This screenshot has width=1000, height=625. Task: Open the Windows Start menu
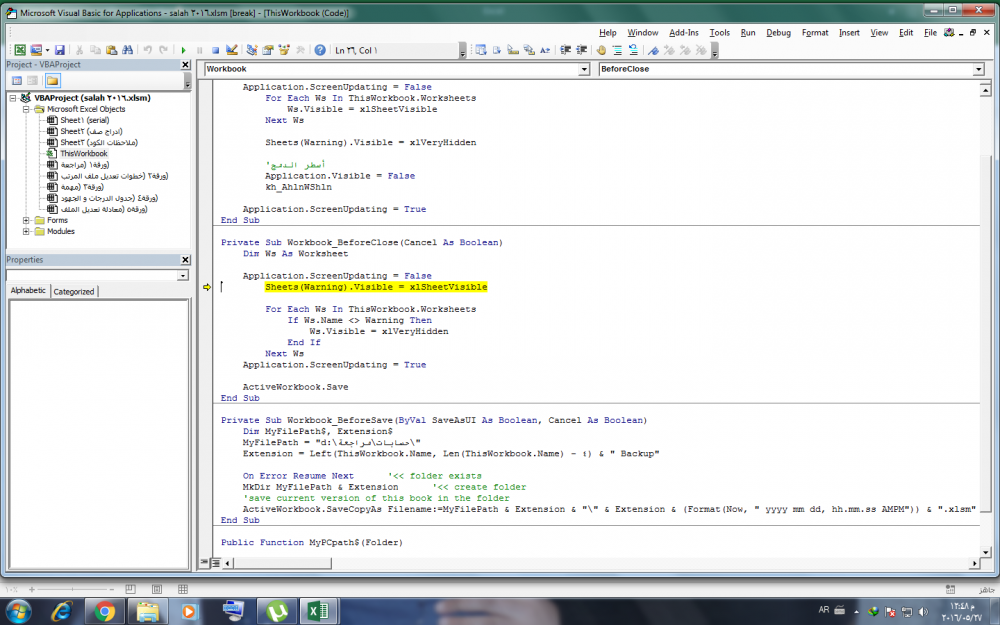[18, 612]
